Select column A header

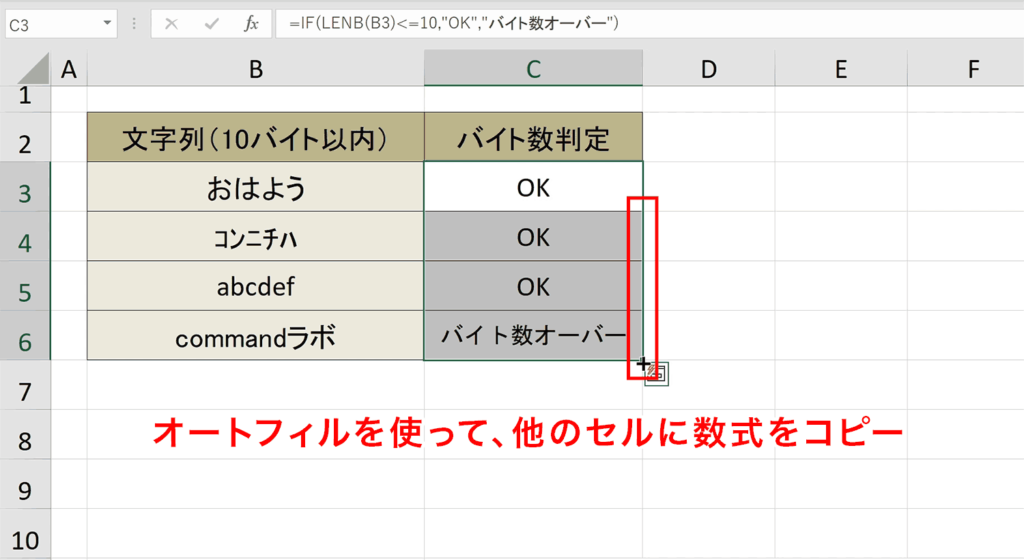point(69,69)
